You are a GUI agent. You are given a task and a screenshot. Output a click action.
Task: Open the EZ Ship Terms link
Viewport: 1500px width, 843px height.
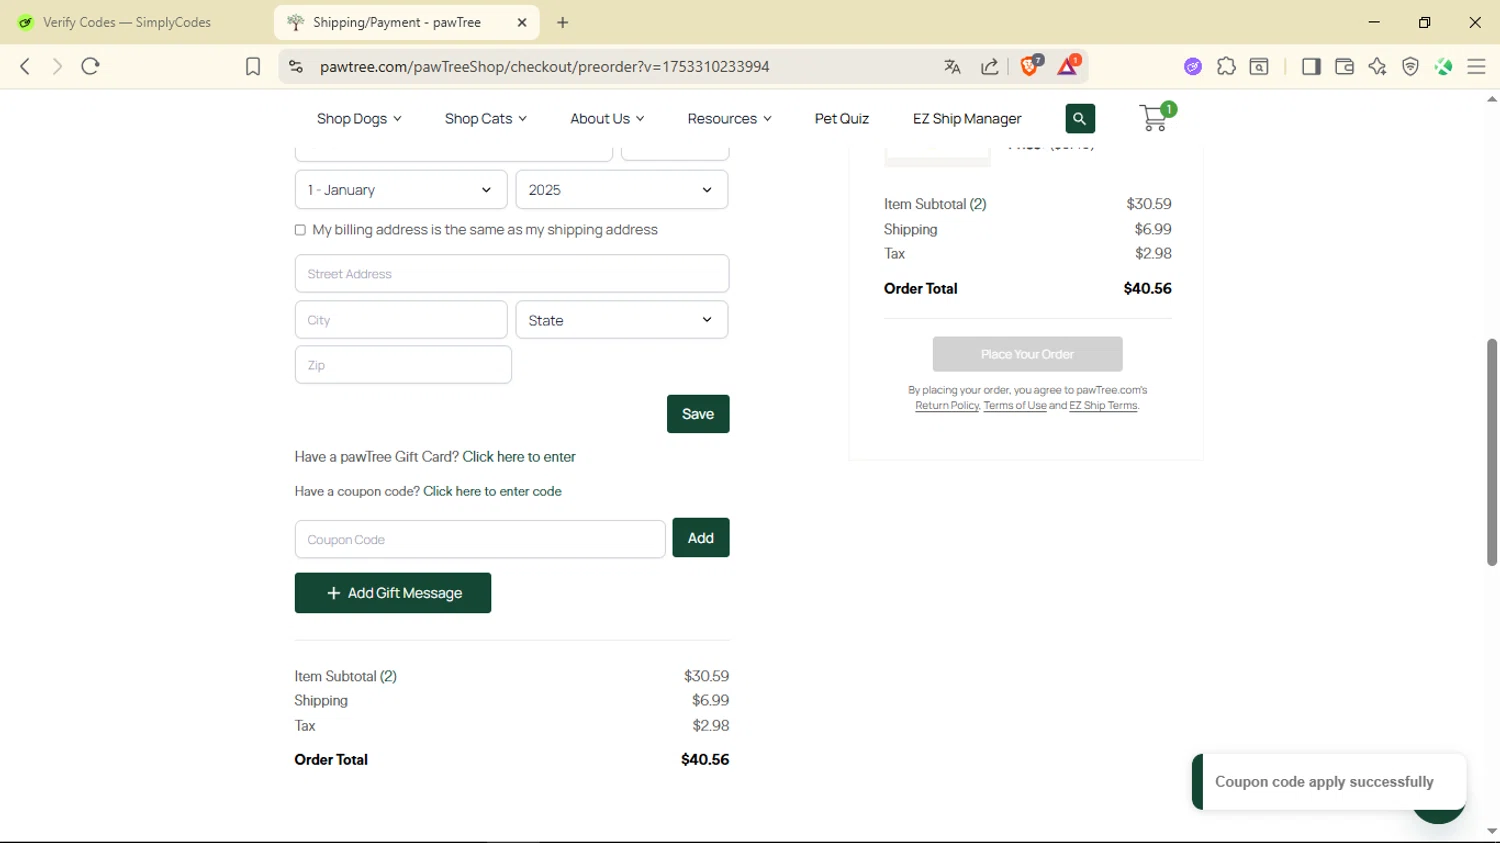click(x=1103, y=406)
